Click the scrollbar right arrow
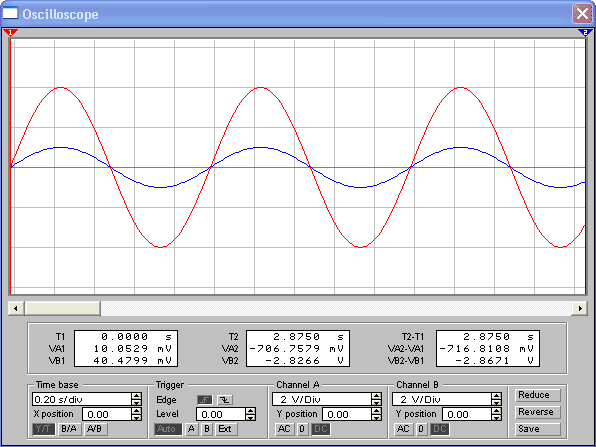This screenshot has height=447, width=596. point(580,308)
